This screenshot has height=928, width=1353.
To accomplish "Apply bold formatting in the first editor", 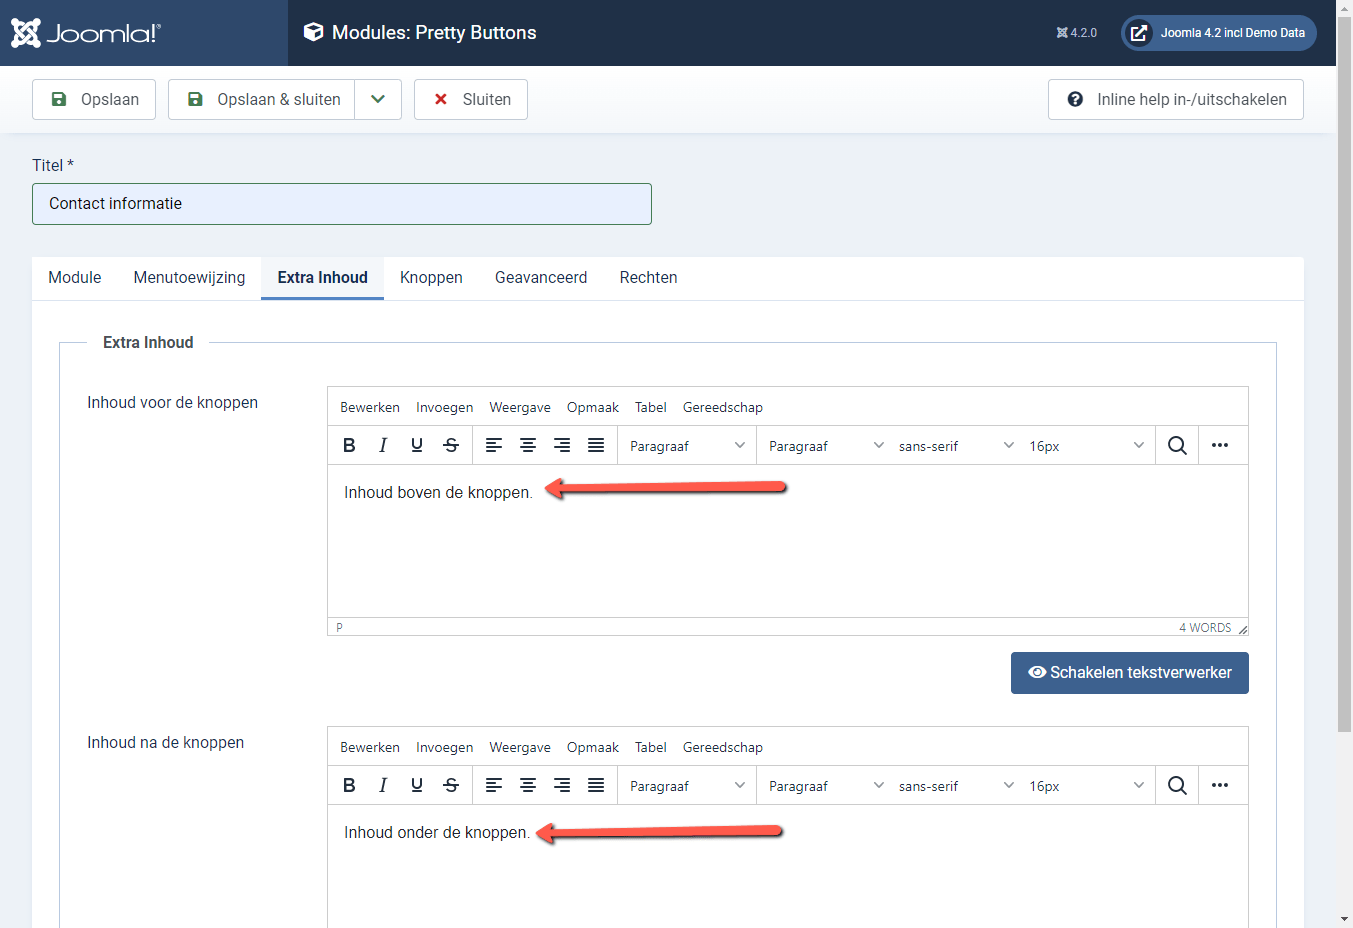I will 349,444.
